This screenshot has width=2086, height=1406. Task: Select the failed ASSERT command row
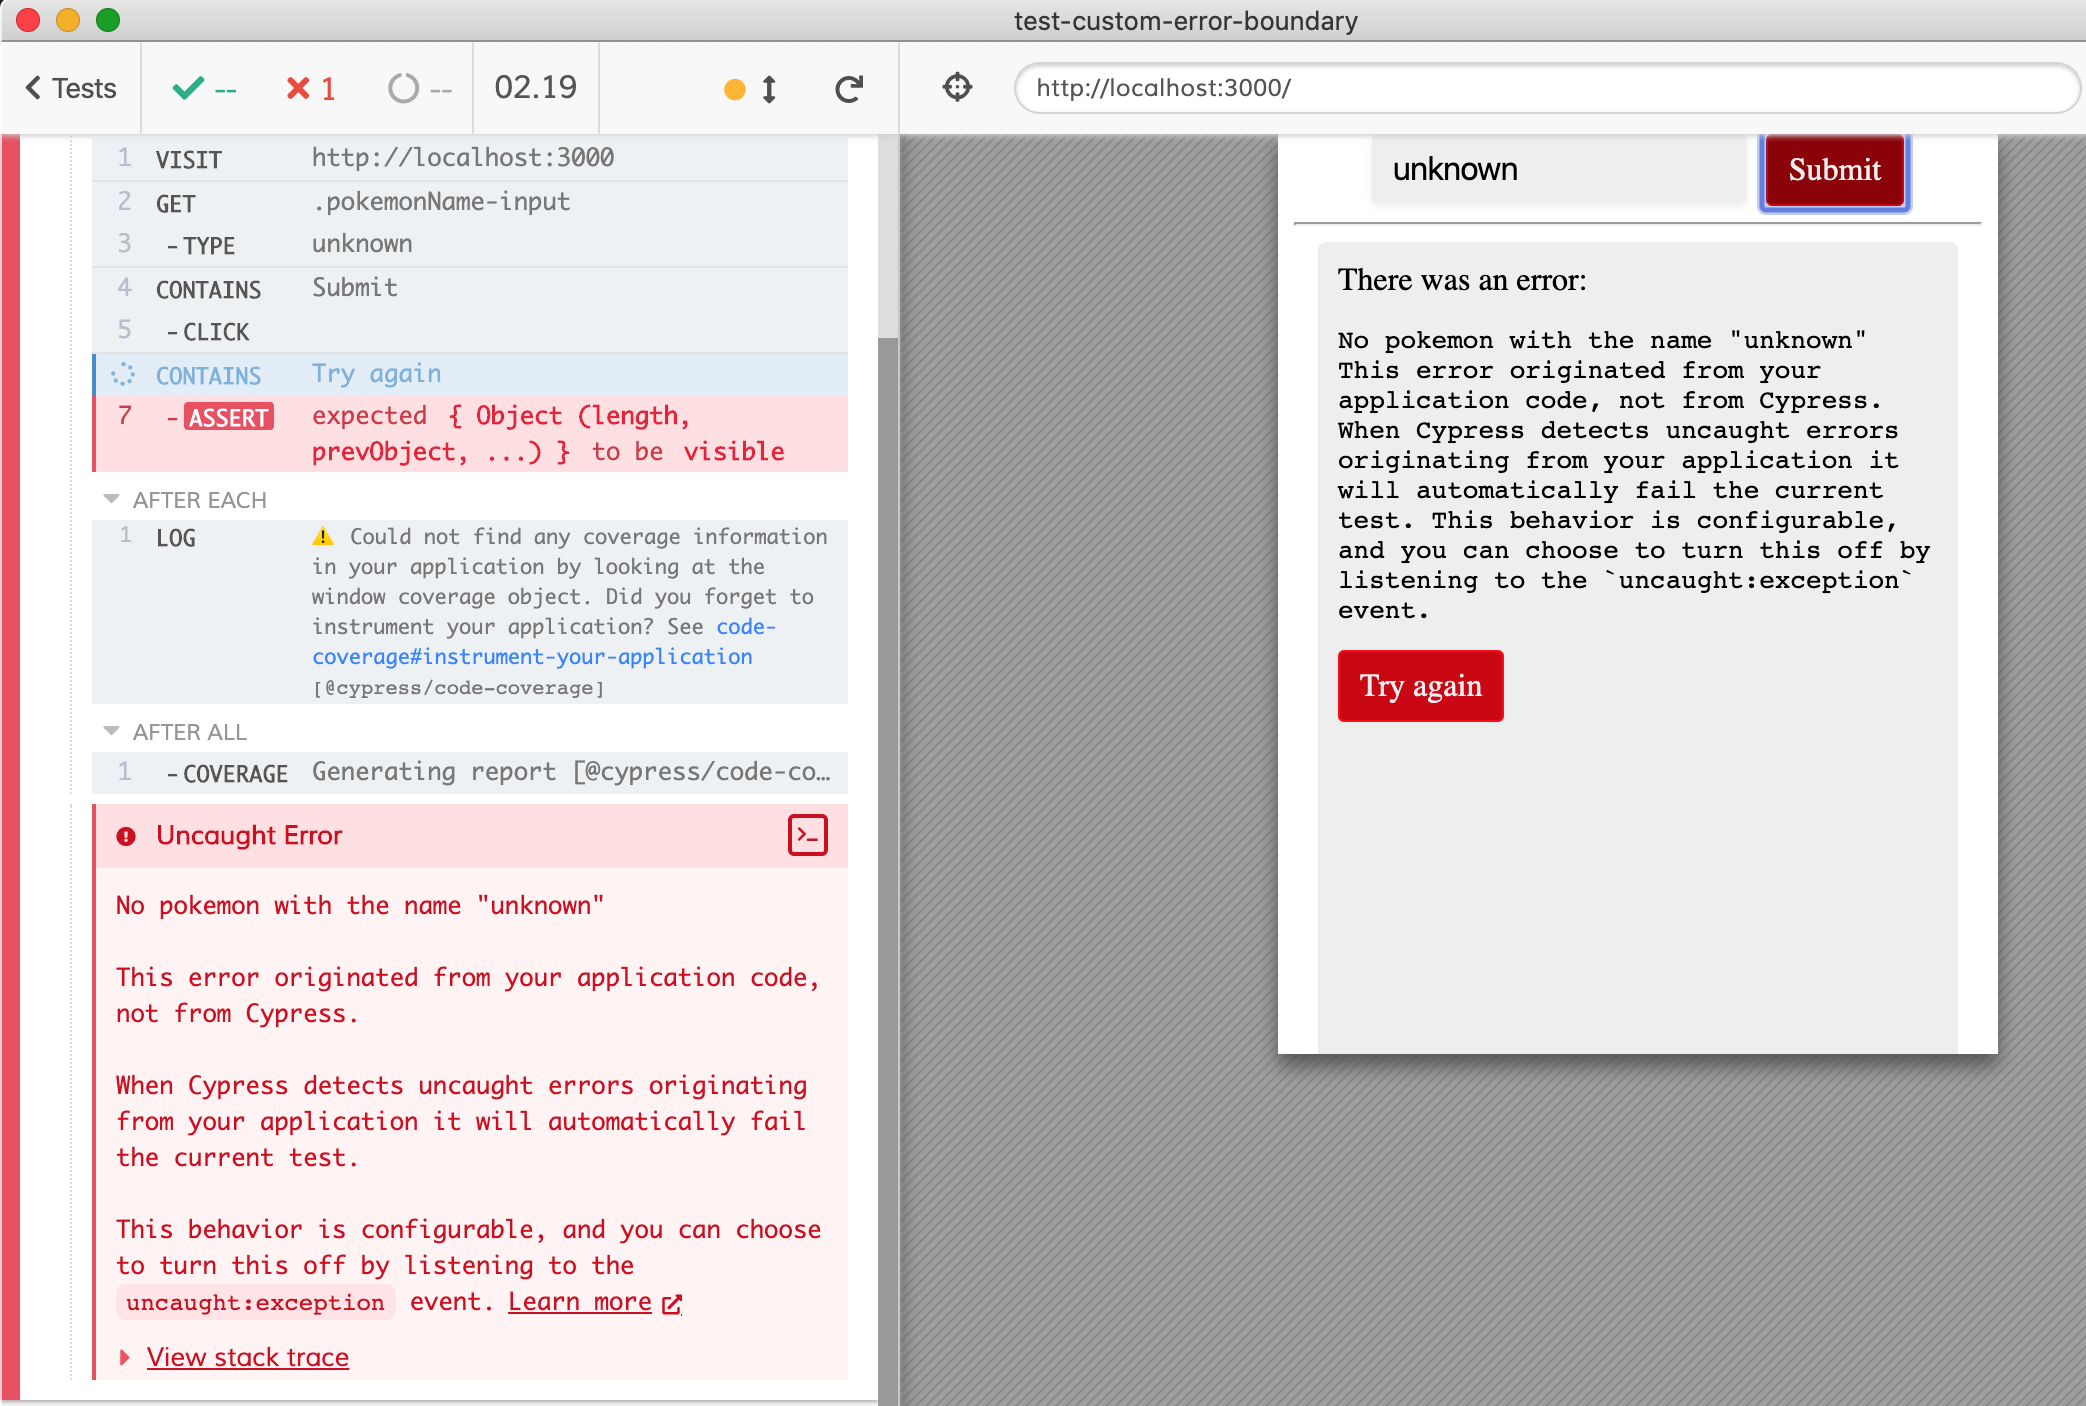click(x=470, y=434)
